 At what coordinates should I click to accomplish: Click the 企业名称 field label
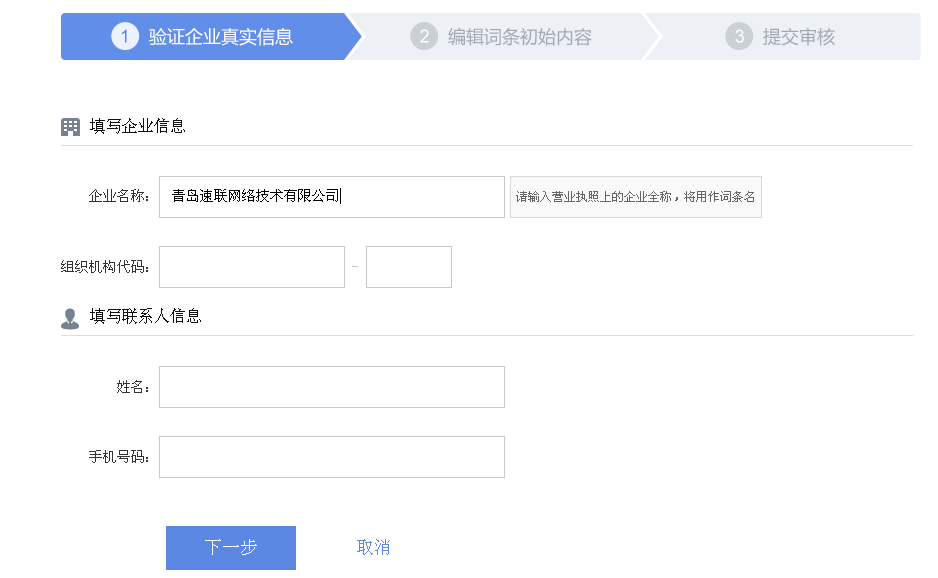click(x=117, y=196)
